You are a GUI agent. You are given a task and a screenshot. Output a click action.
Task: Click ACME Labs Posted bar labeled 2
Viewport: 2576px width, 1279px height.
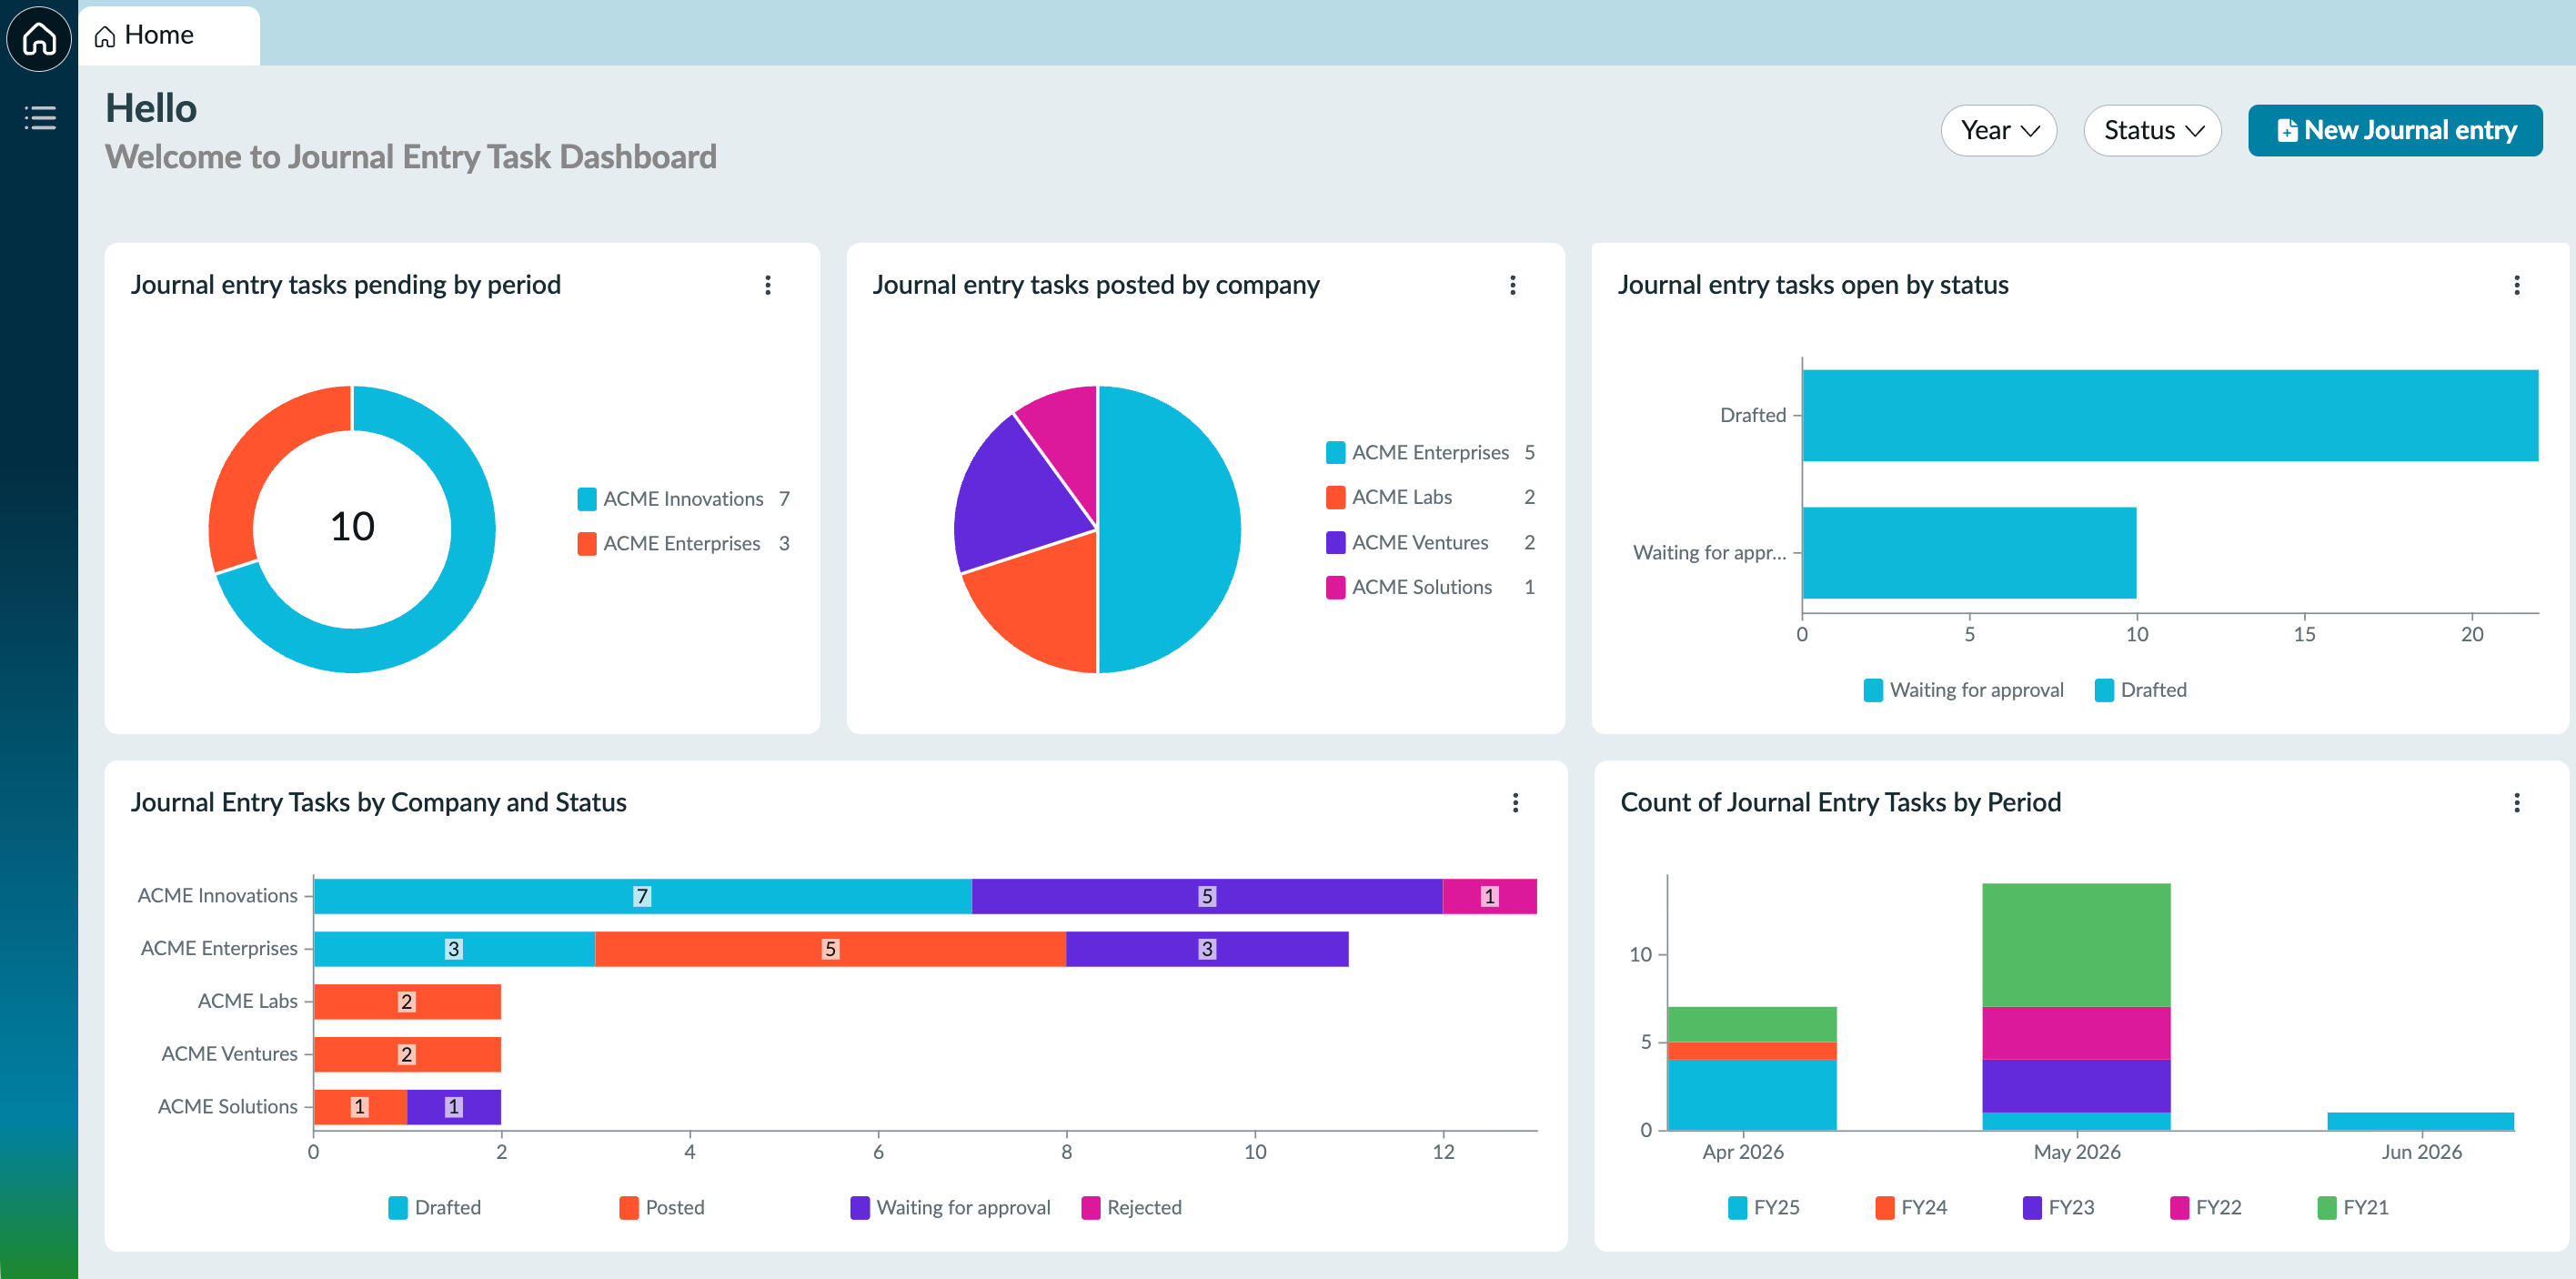[407, 1001]
